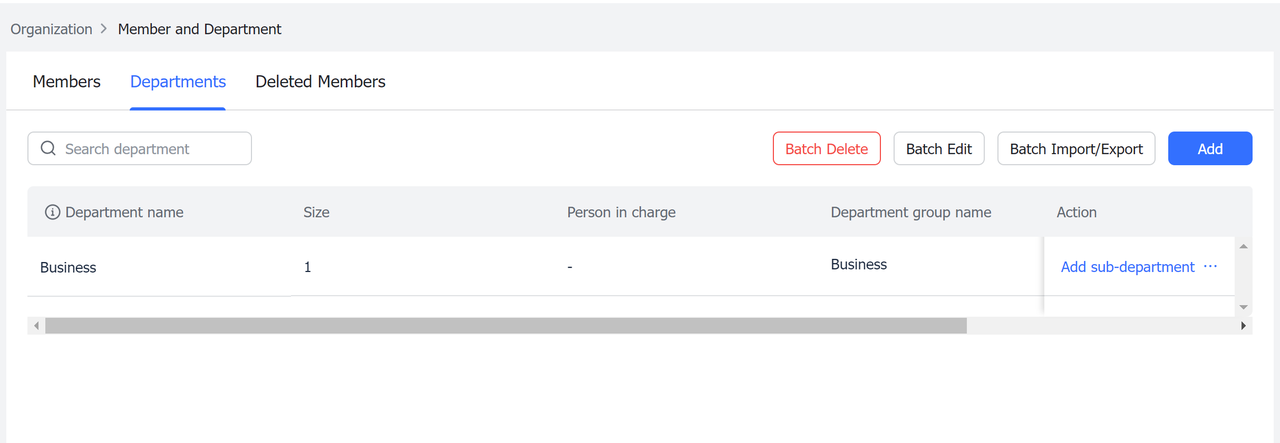This screenshot has height=443, width=1280.
Task: Click the info icon beside Department name
Action: coord(53,212)
